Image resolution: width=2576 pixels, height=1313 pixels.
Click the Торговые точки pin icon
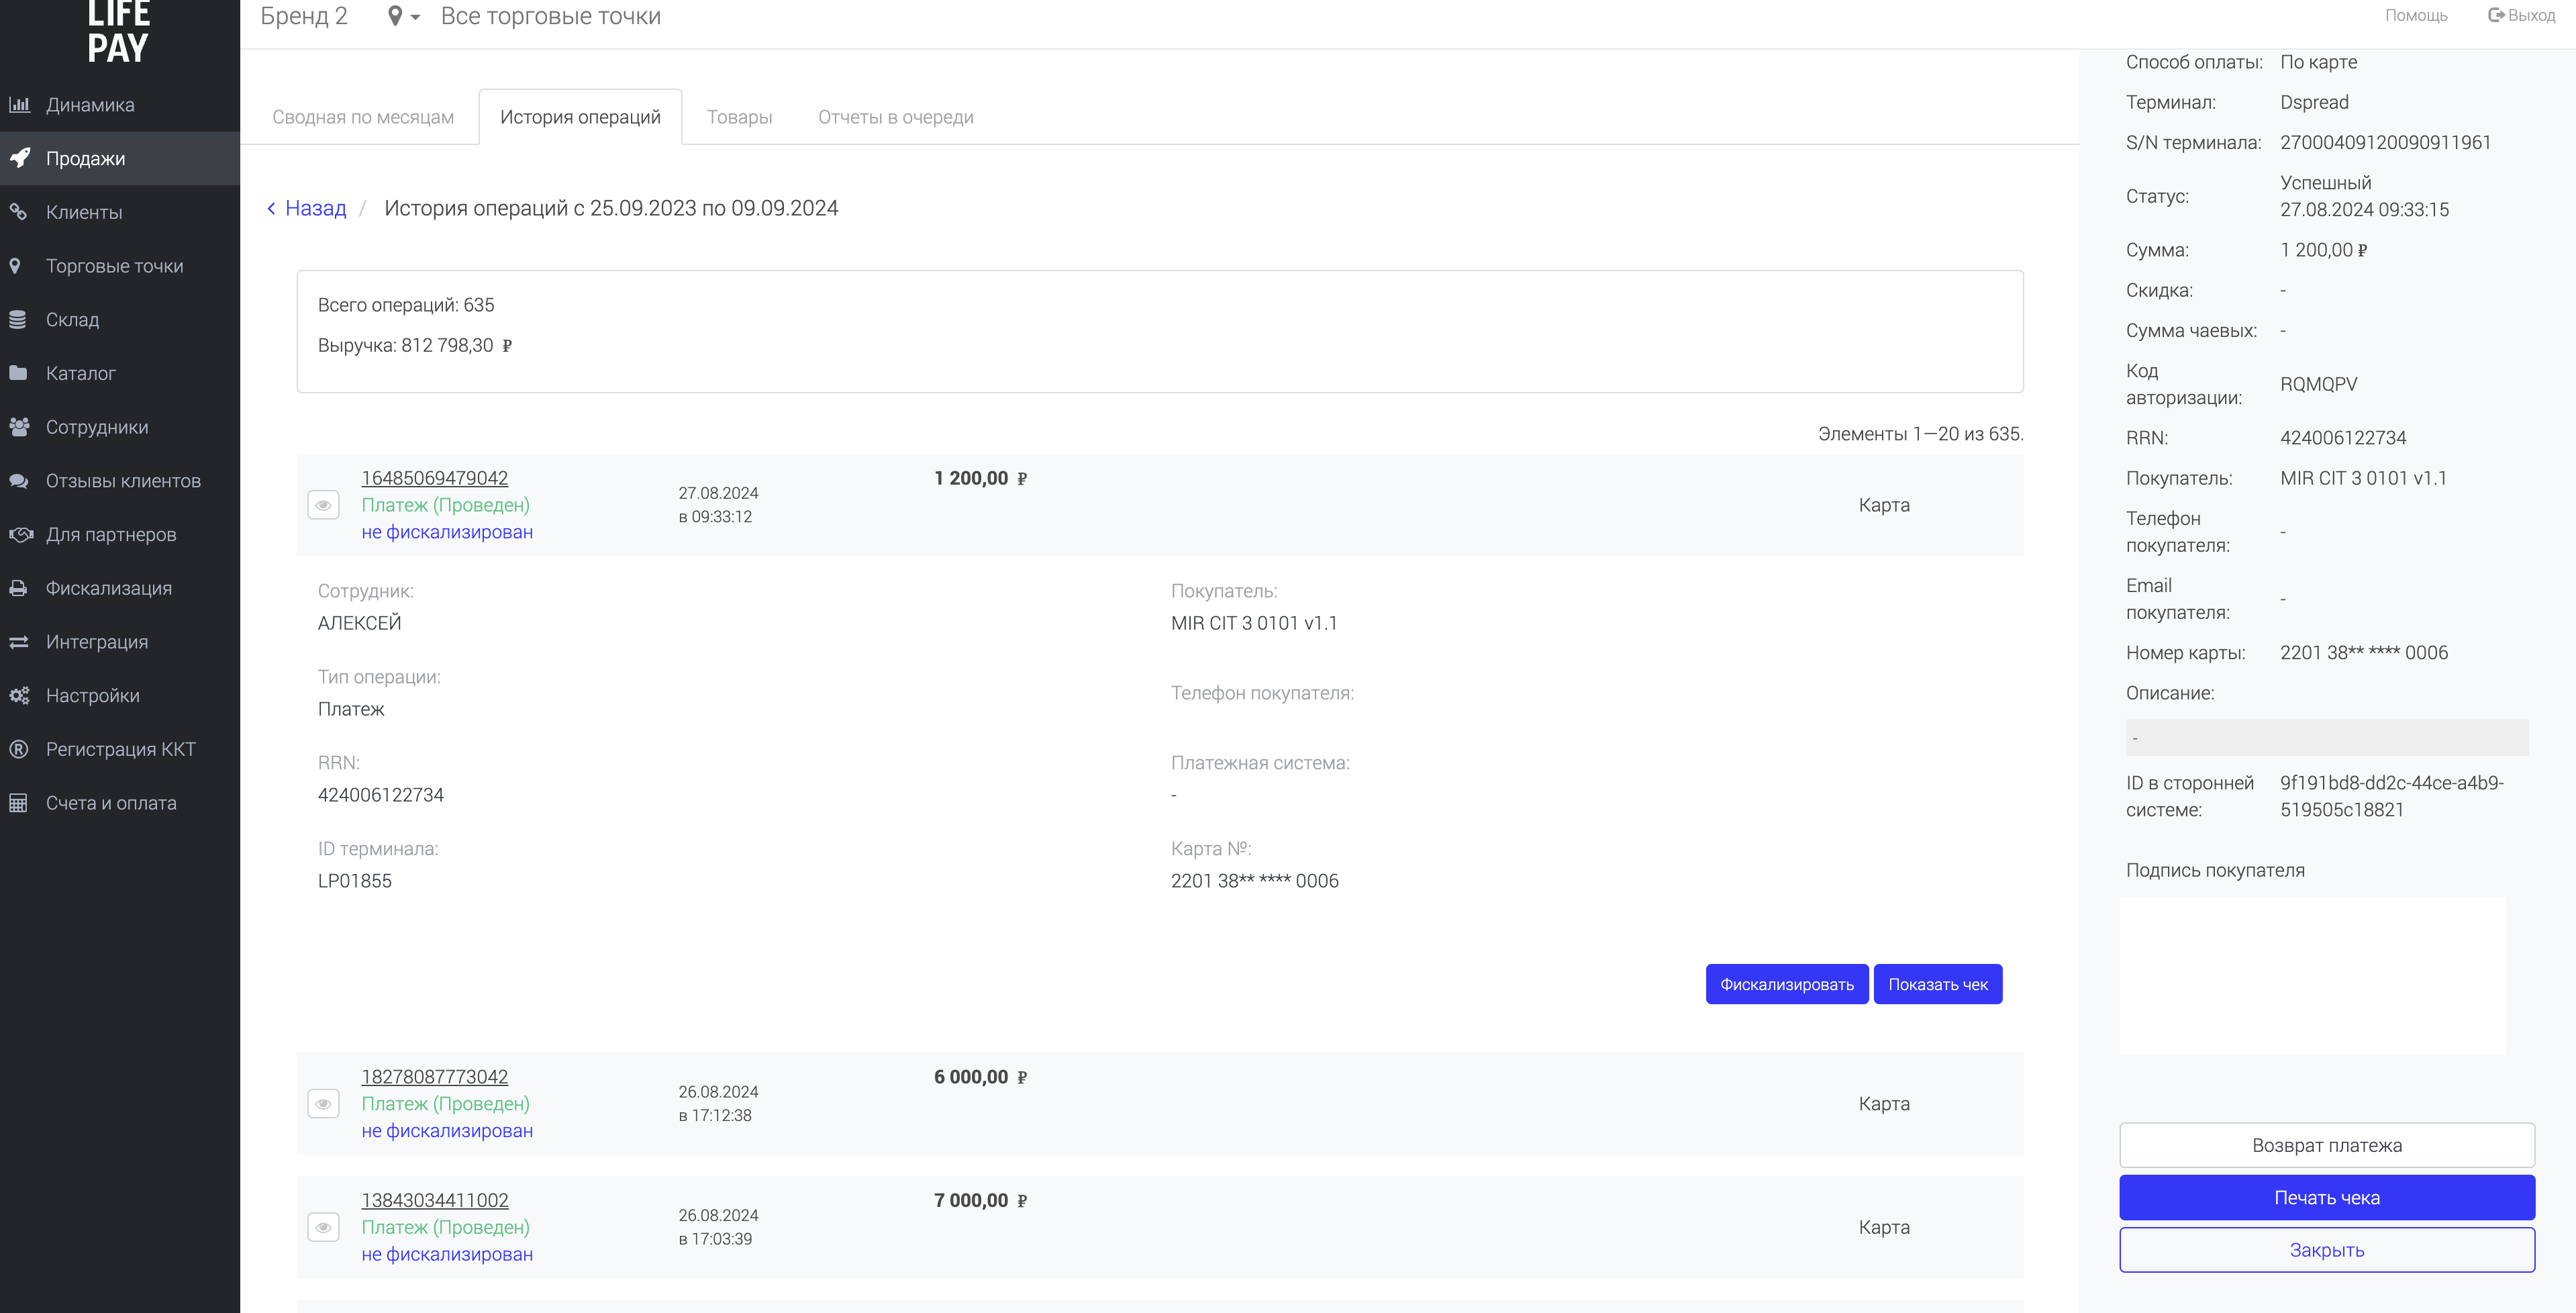coord(15,266)
